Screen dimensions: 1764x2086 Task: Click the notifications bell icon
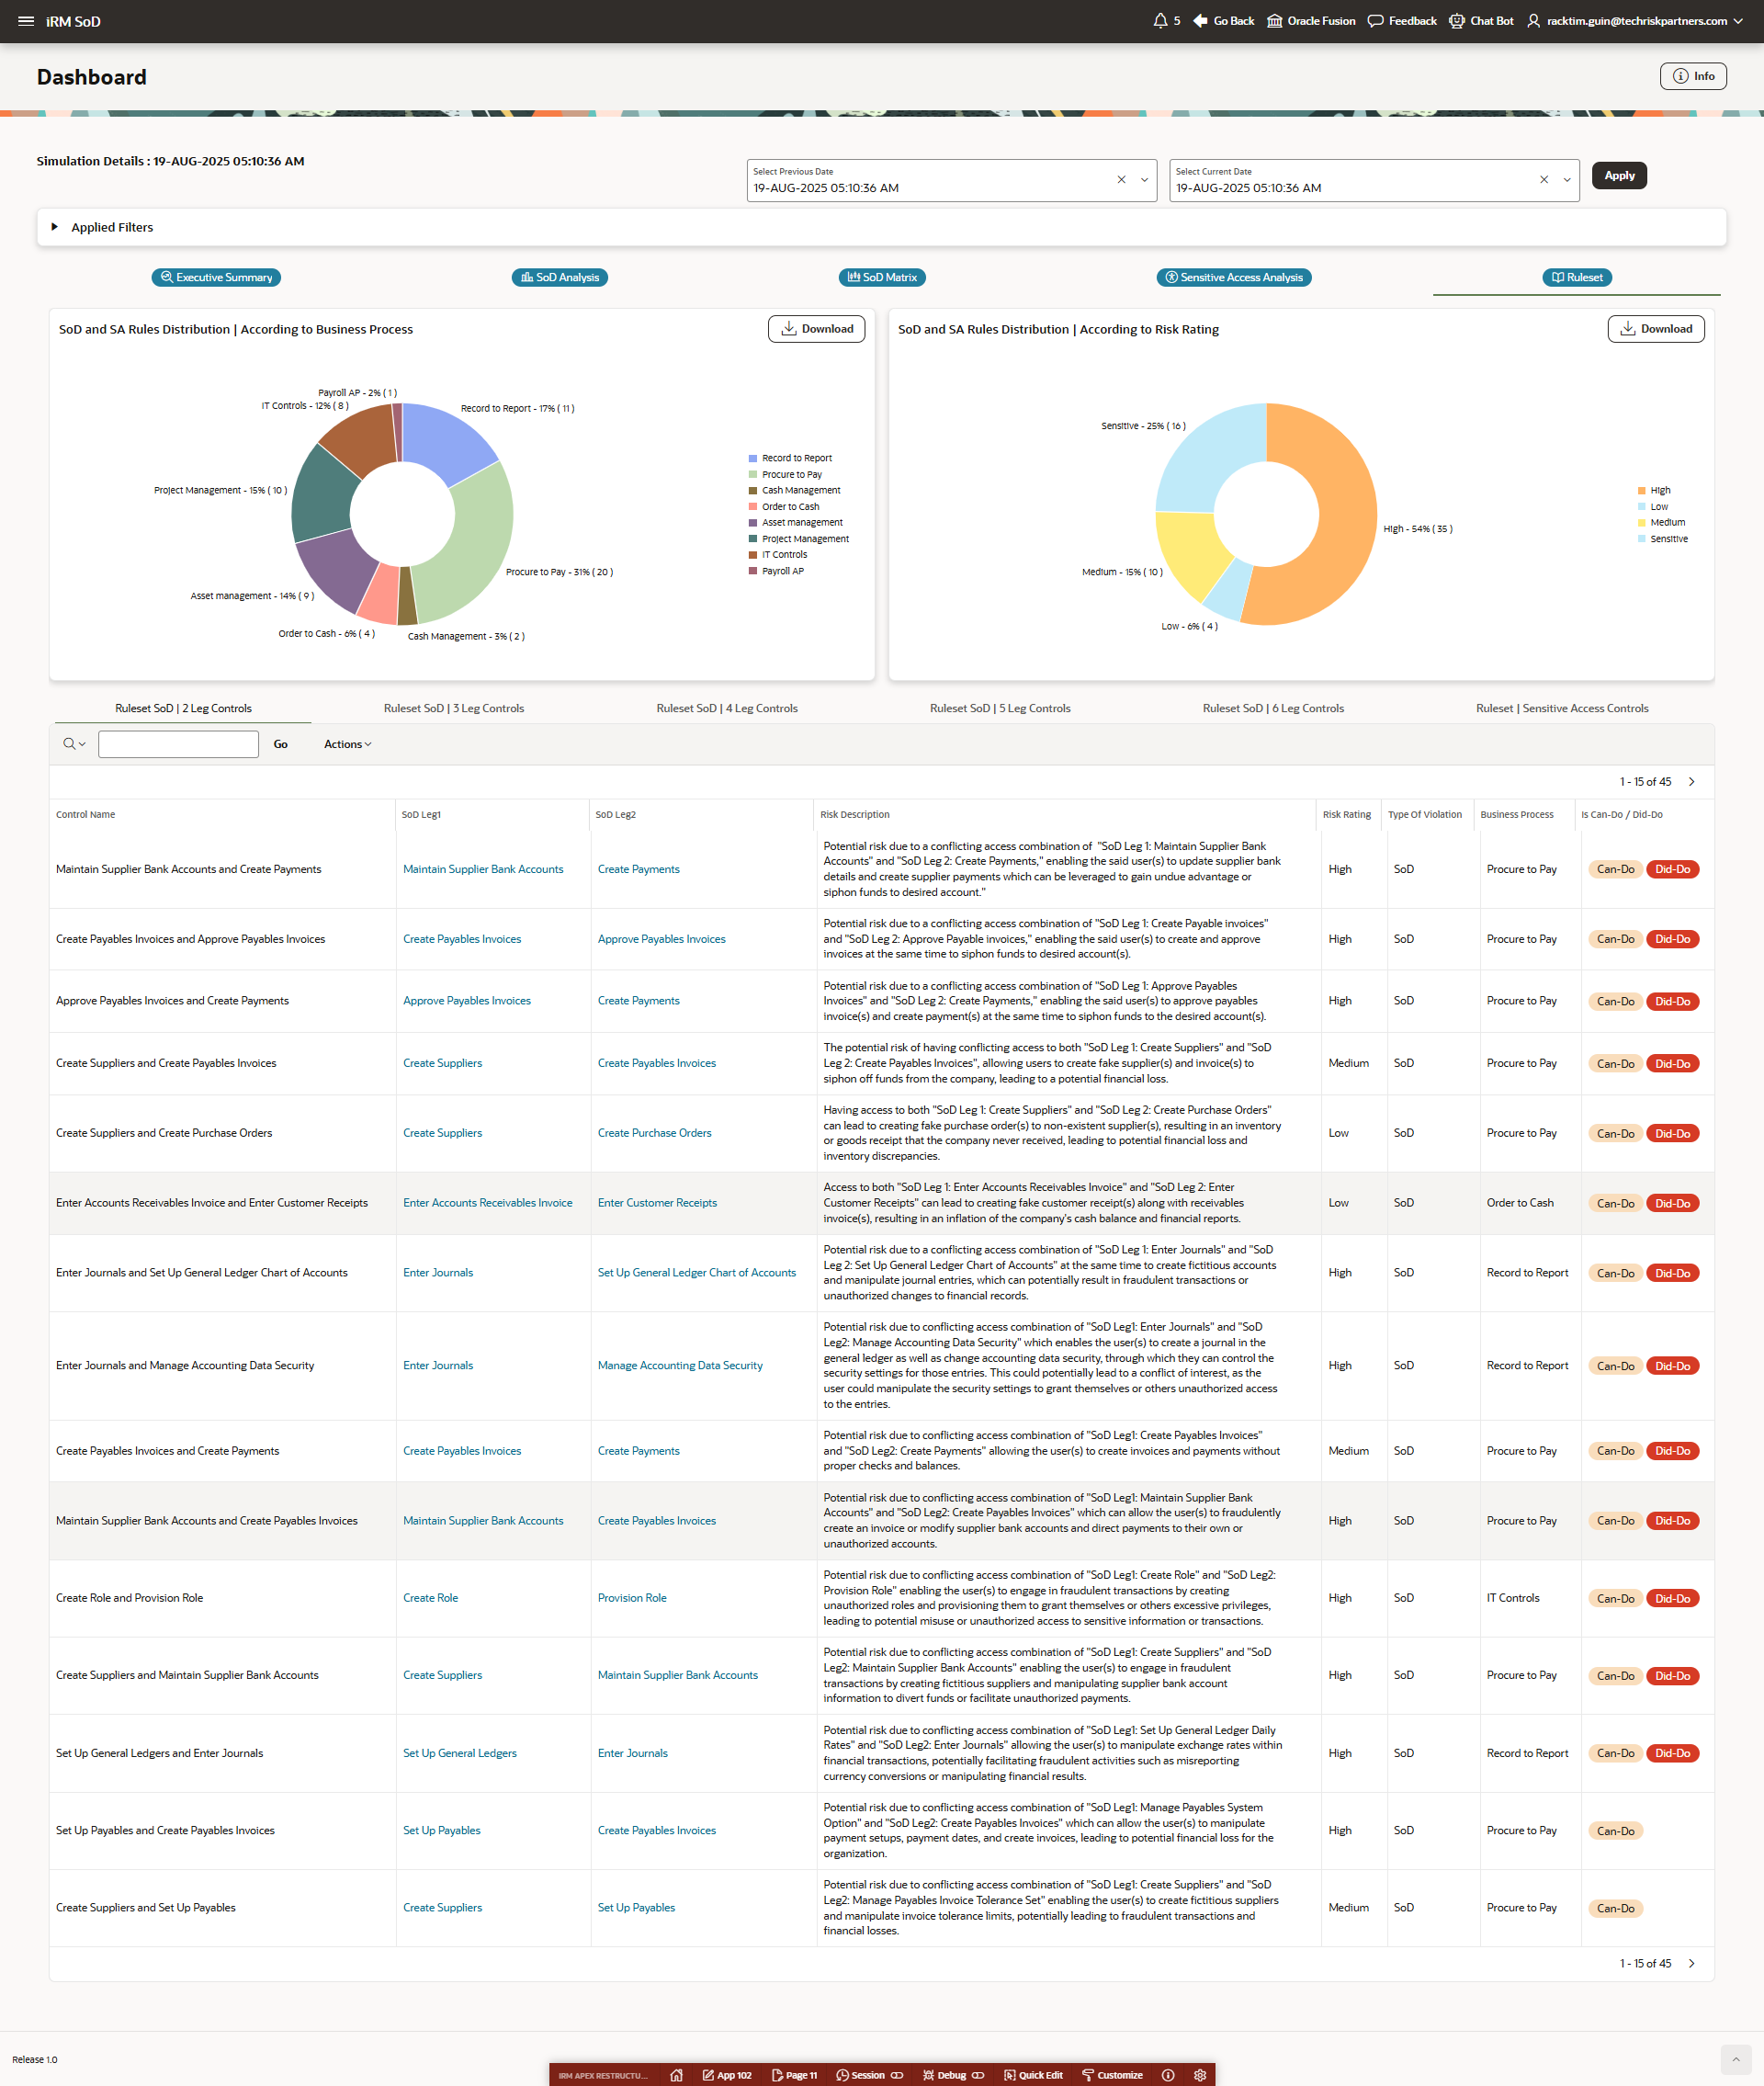point(1160,21)
